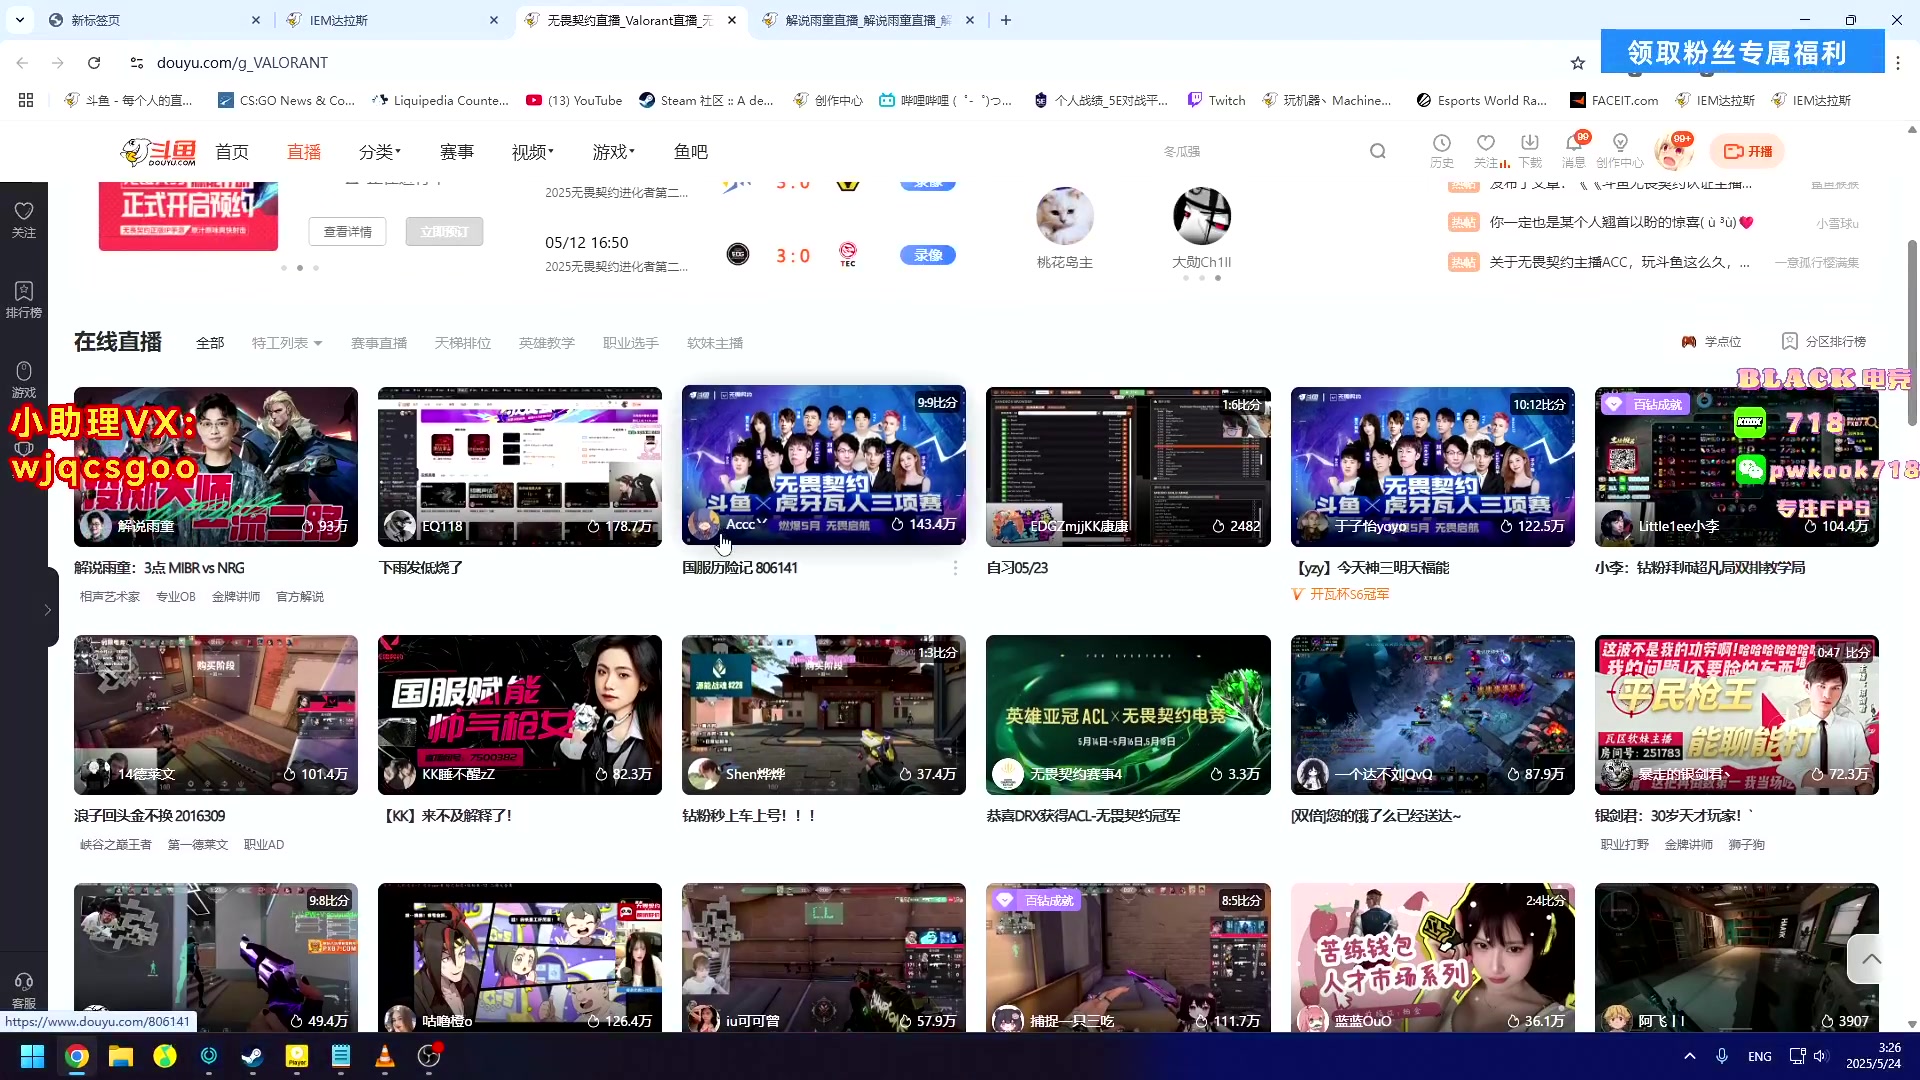Click the back-to-top arrow button
Screen dimensions: 1920x1080
coord(1872,959)
